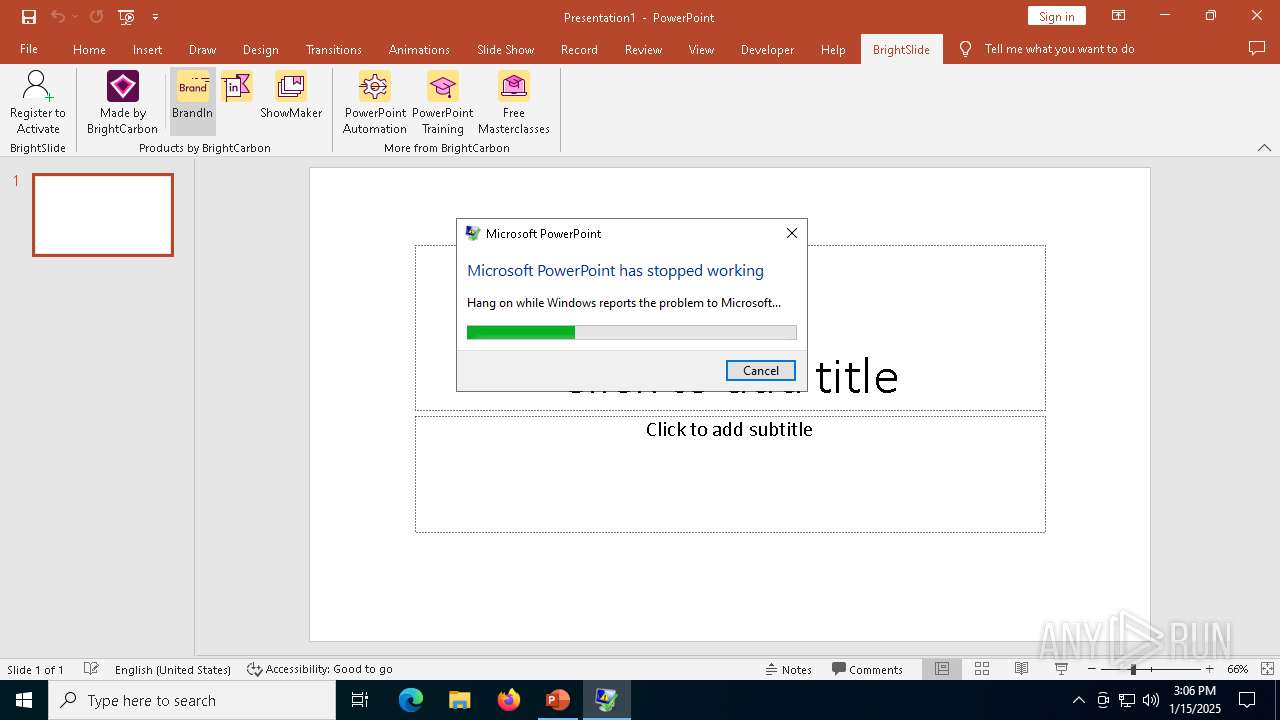Collapse the ribbon with the chevron
The height and width of the screenshot is (720, 1280).
coord(1264,148)
